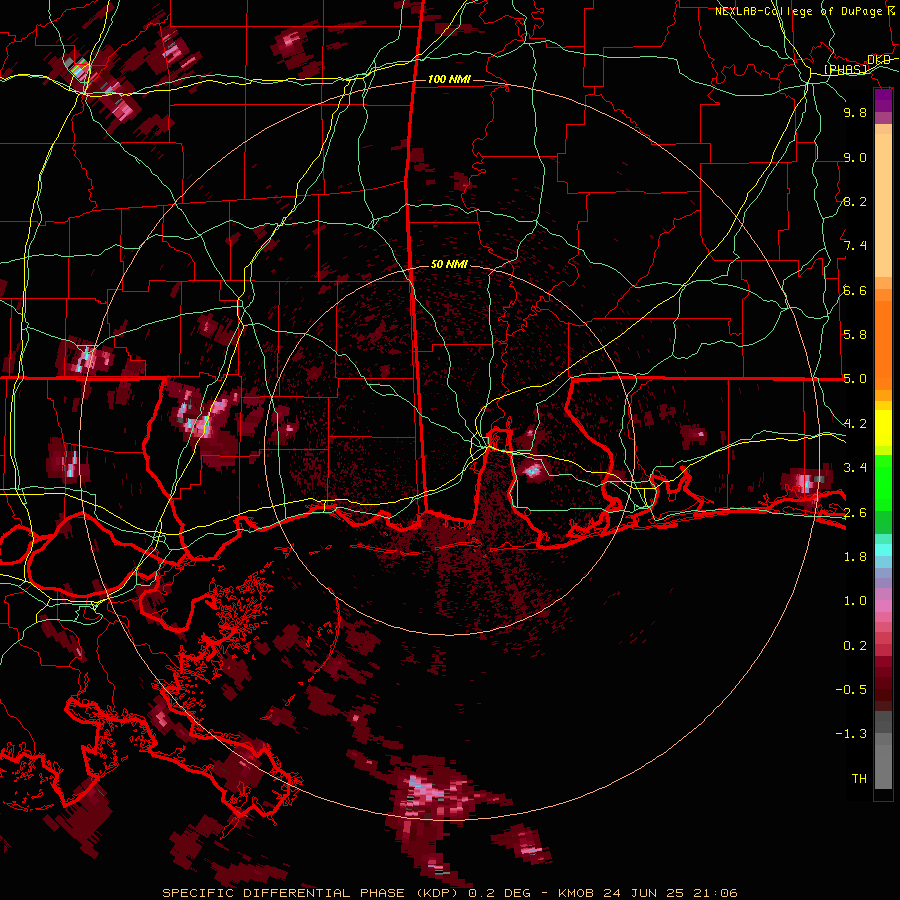Click the 6.6 scale value
Screen dimensions: 900x900
pos(855,290)
